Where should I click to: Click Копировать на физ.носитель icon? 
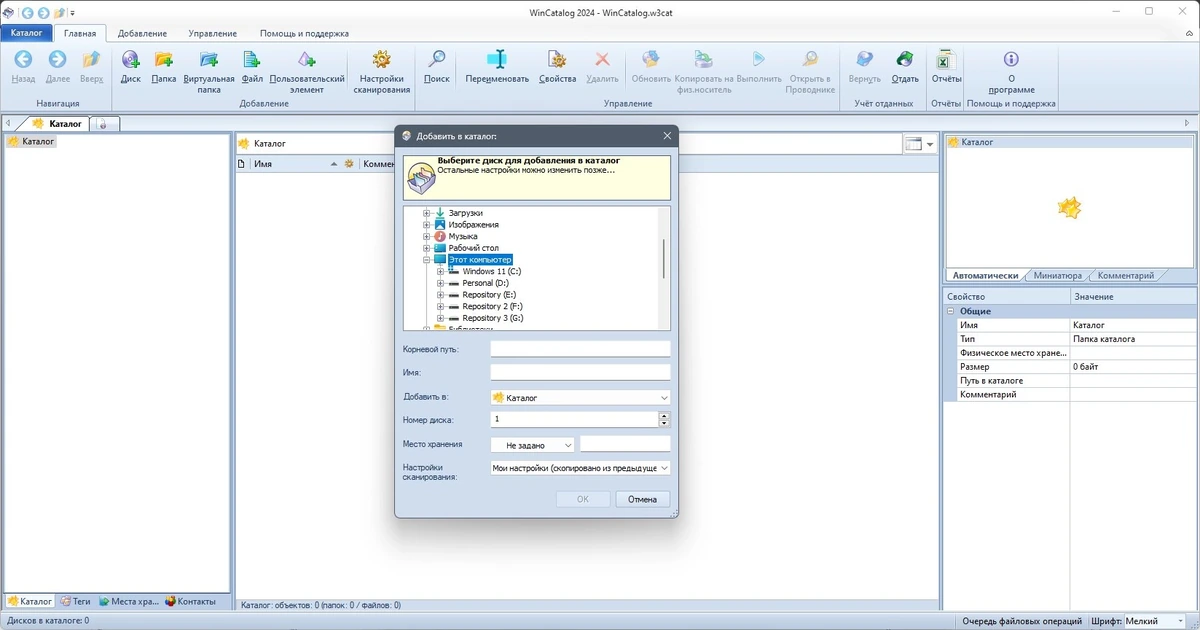click(x=704, y=71)
